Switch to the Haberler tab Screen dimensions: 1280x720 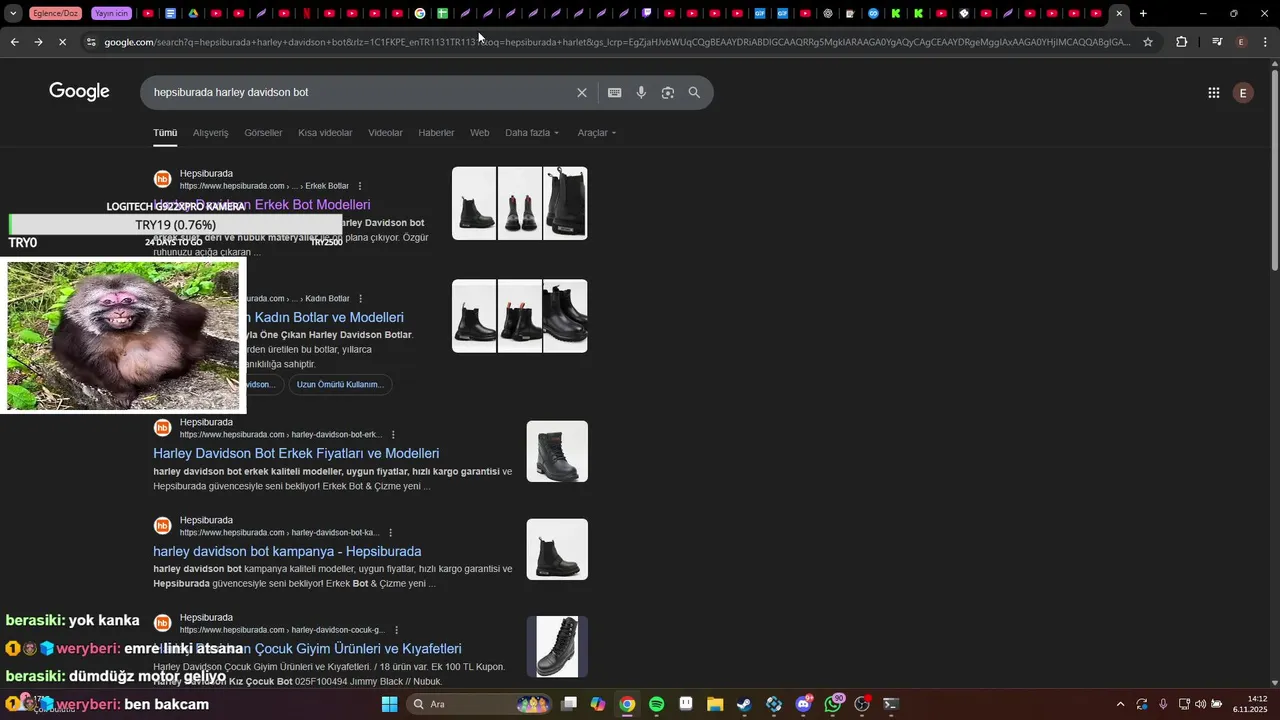coord(436,133)
